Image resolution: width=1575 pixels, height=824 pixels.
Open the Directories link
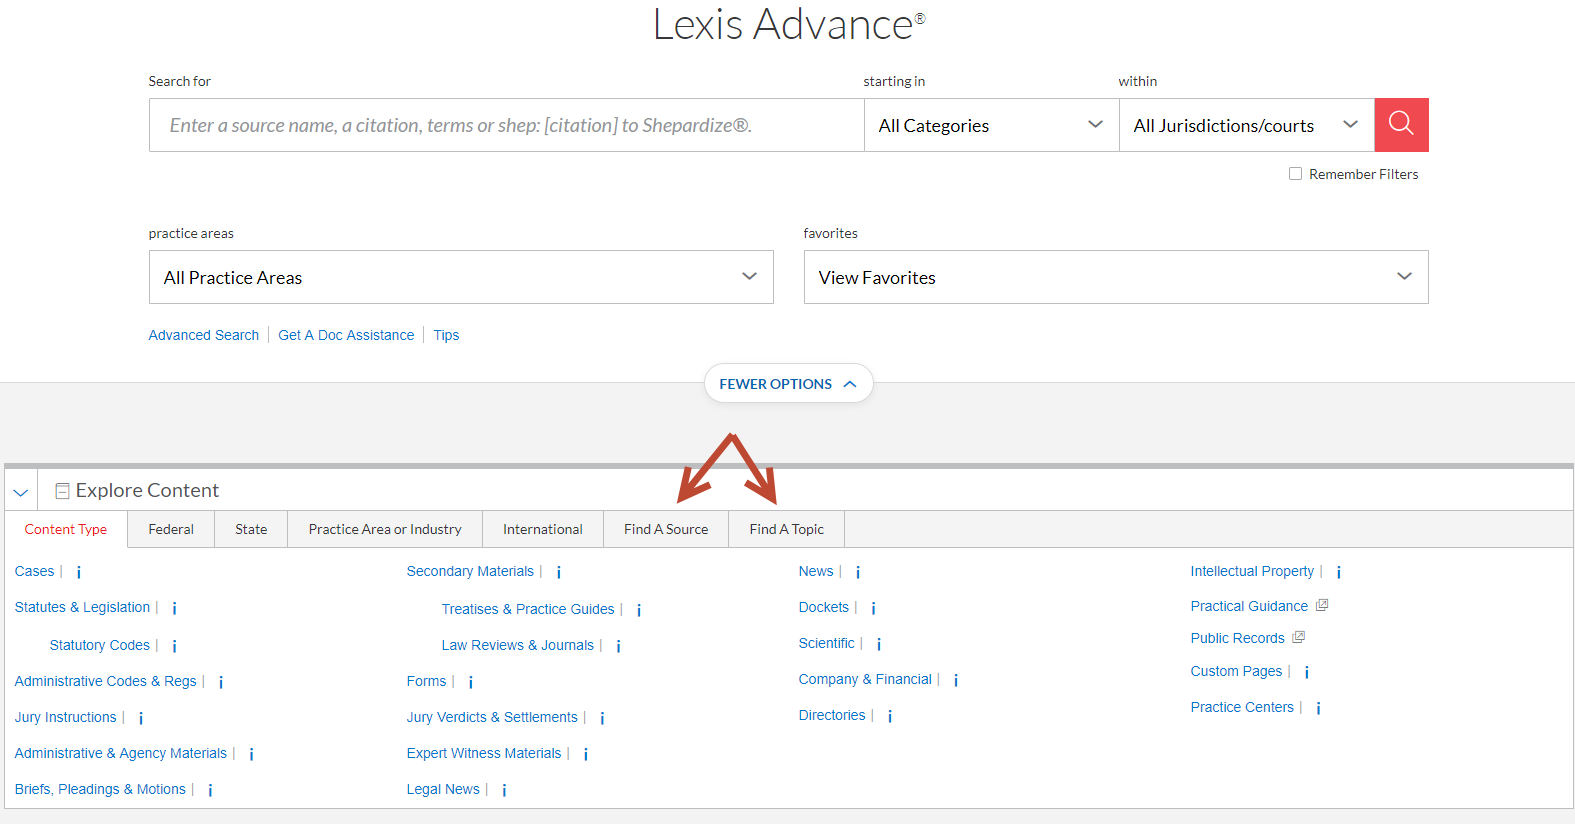click(832, 715)
